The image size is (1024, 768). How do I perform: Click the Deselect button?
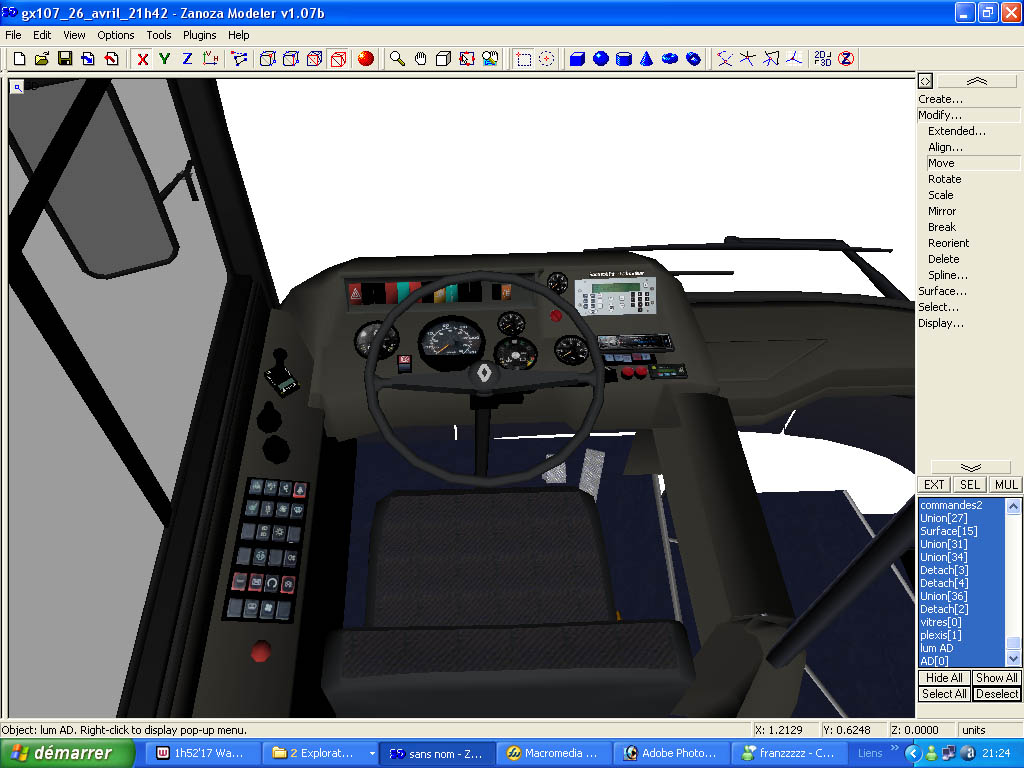click(x=997, y=694)
